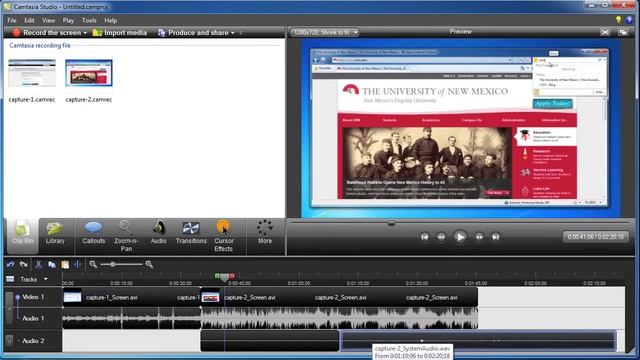Open the File menu

tap(12, 20)
